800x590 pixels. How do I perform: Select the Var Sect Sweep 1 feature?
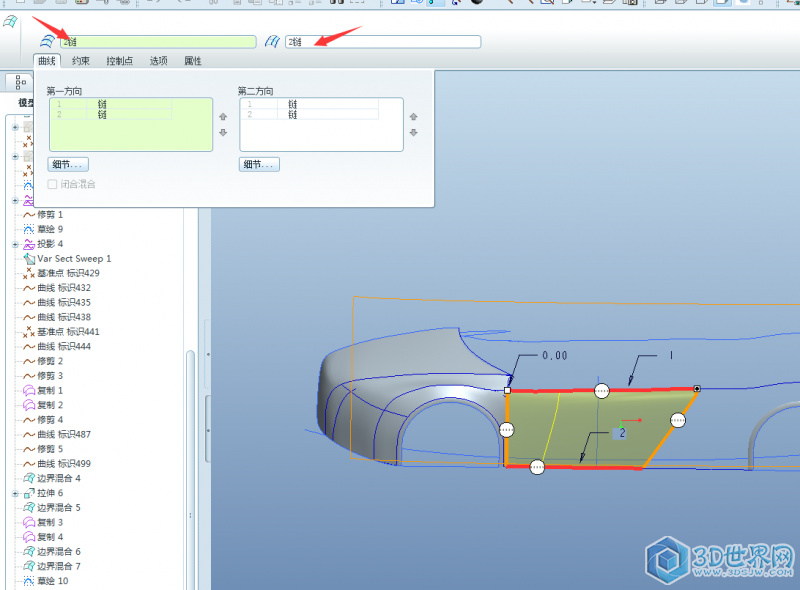[x=74, y=258]
